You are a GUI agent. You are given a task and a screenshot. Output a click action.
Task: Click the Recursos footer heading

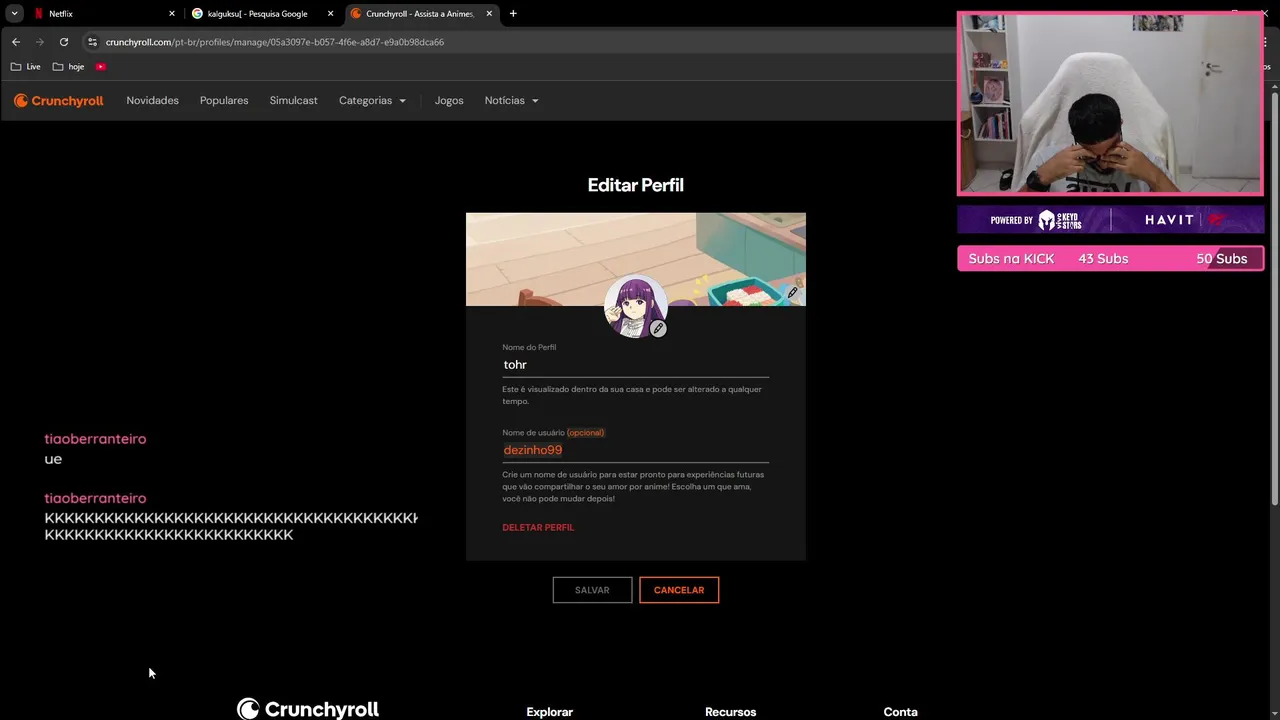click(x=730, y=712)
